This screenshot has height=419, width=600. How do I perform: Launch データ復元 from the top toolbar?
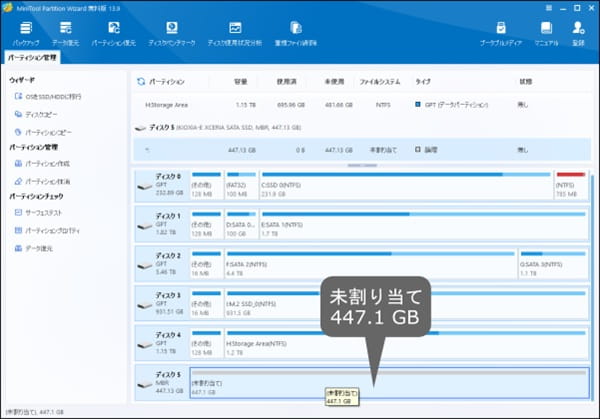tap(65, 34)
